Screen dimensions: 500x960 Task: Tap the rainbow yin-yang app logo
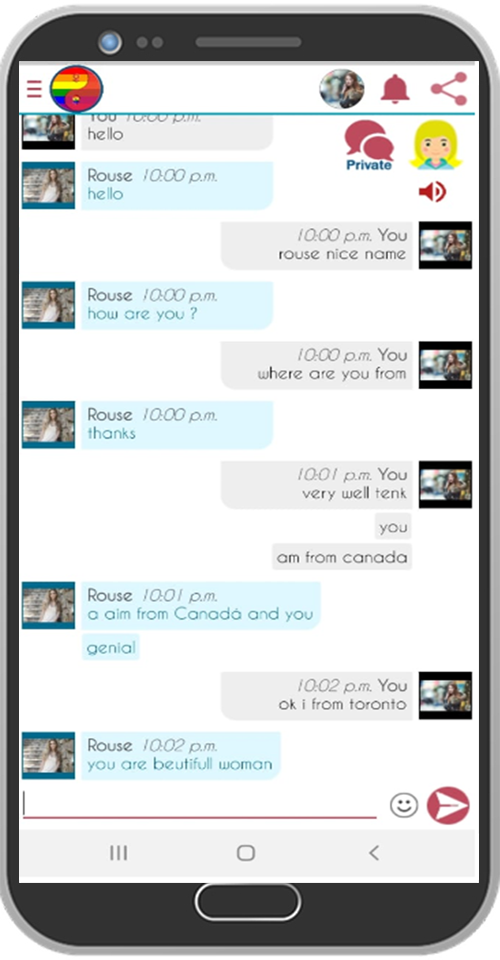click(76, 89)
